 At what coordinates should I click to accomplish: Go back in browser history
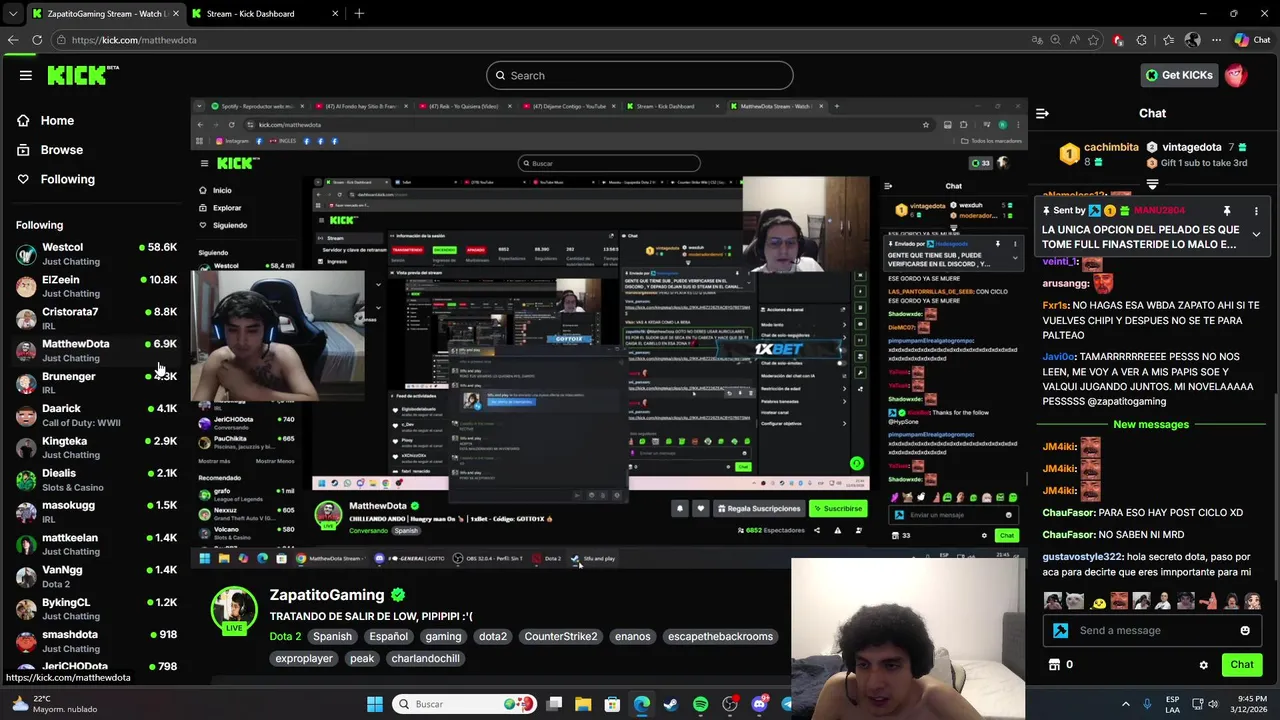point(13,40)
